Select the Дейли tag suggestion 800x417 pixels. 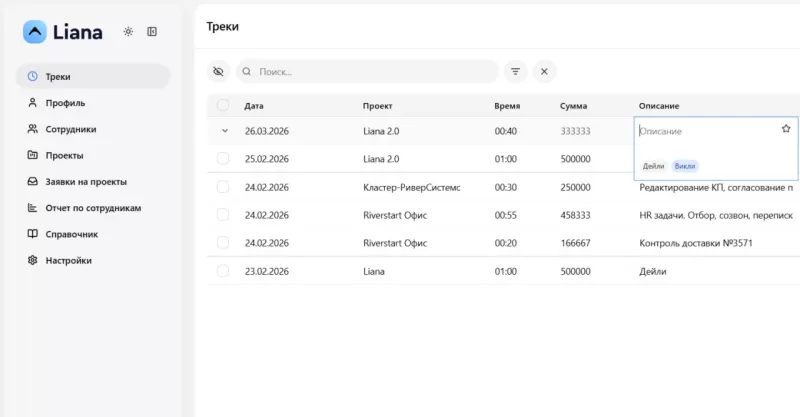coord(653,166)
